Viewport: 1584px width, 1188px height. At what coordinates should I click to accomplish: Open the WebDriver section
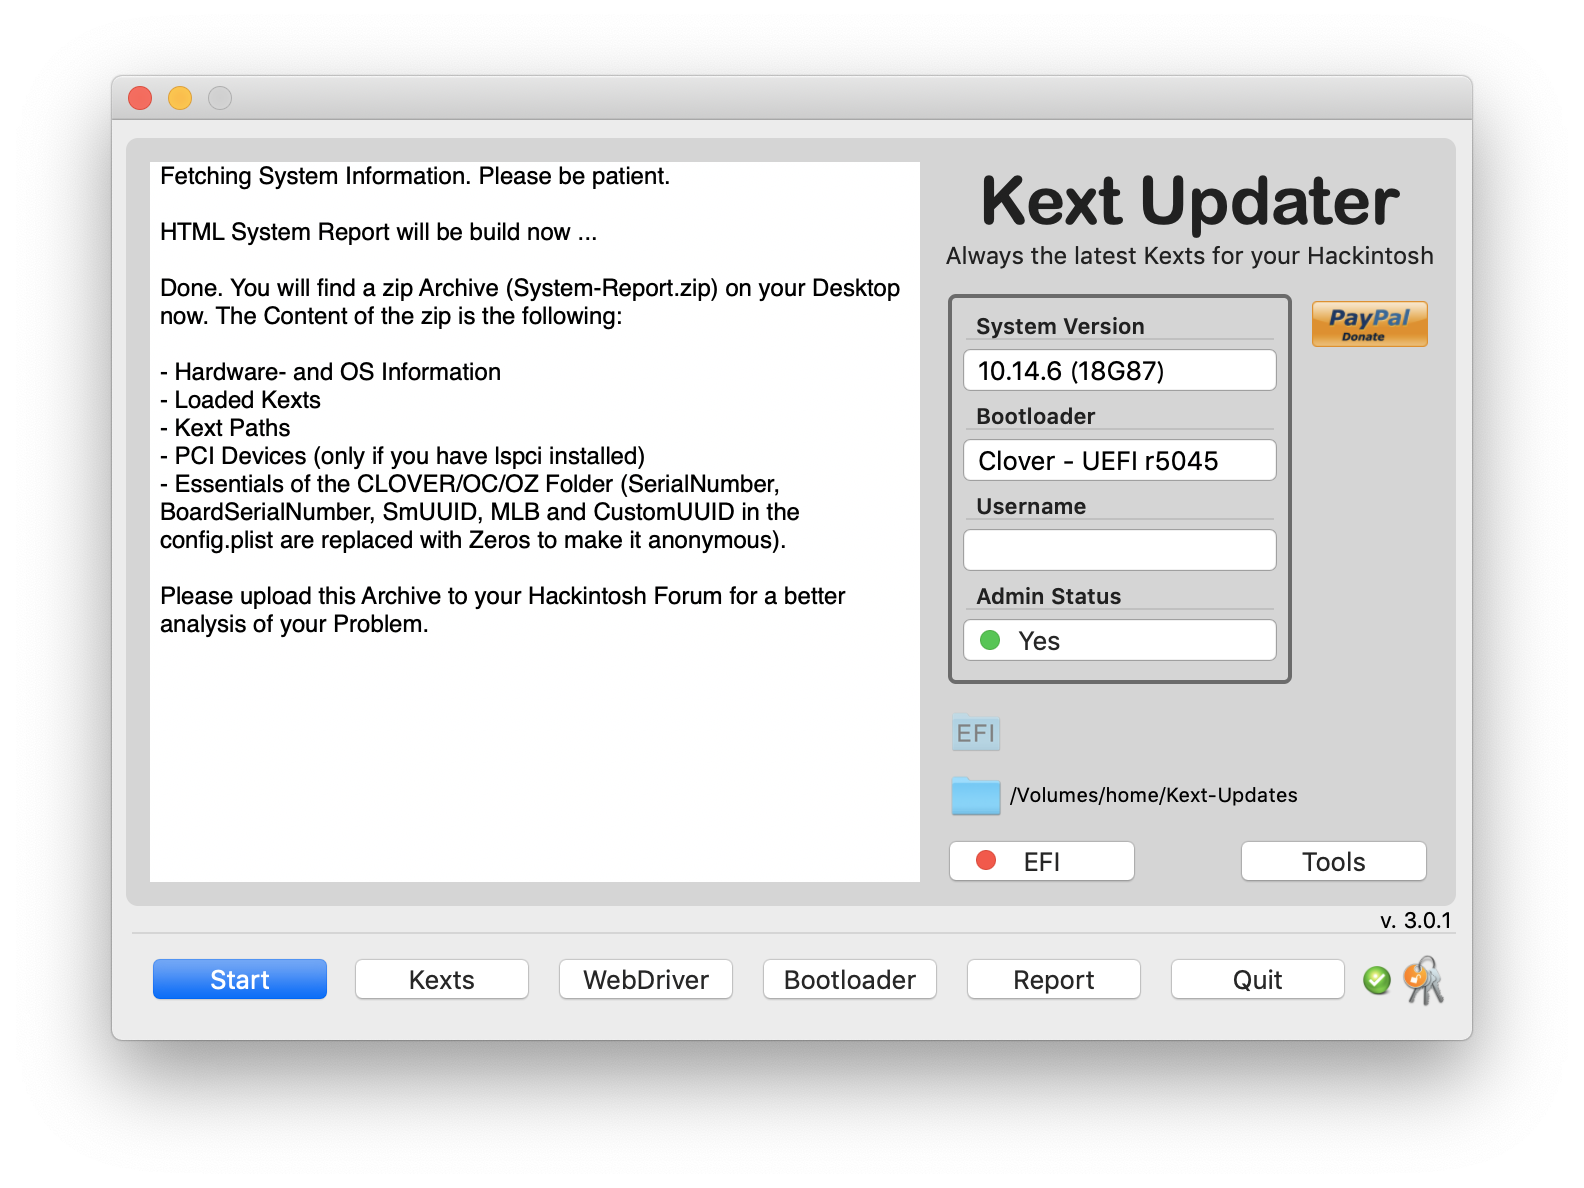click(x=646, y=979)
